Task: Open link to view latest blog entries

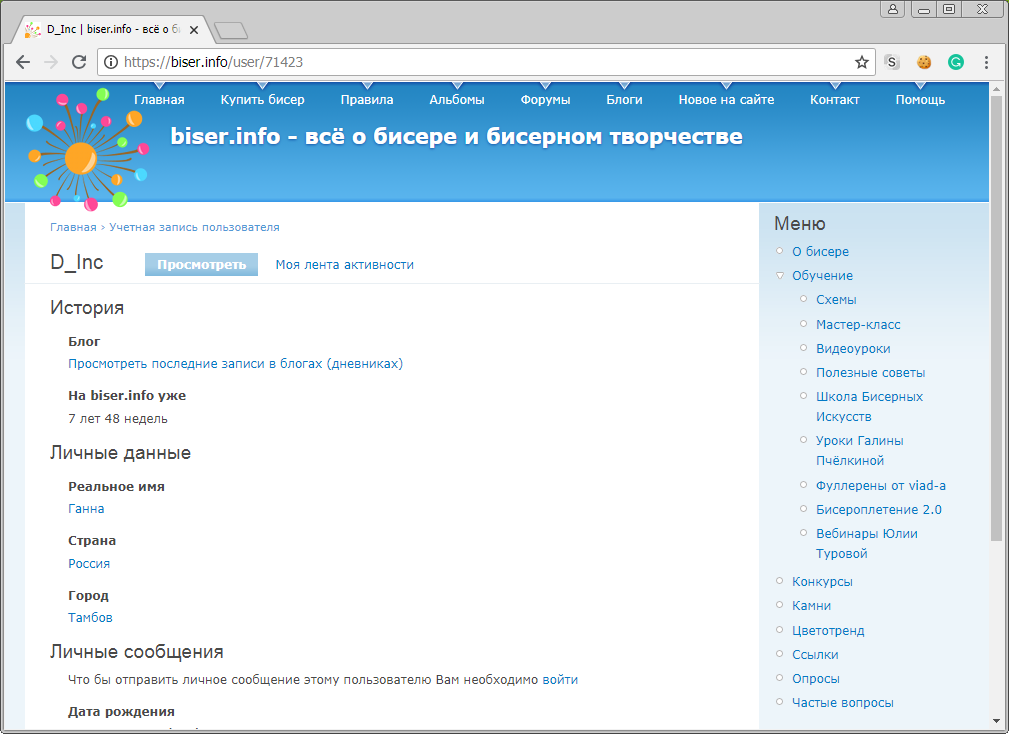Action: 235,364
